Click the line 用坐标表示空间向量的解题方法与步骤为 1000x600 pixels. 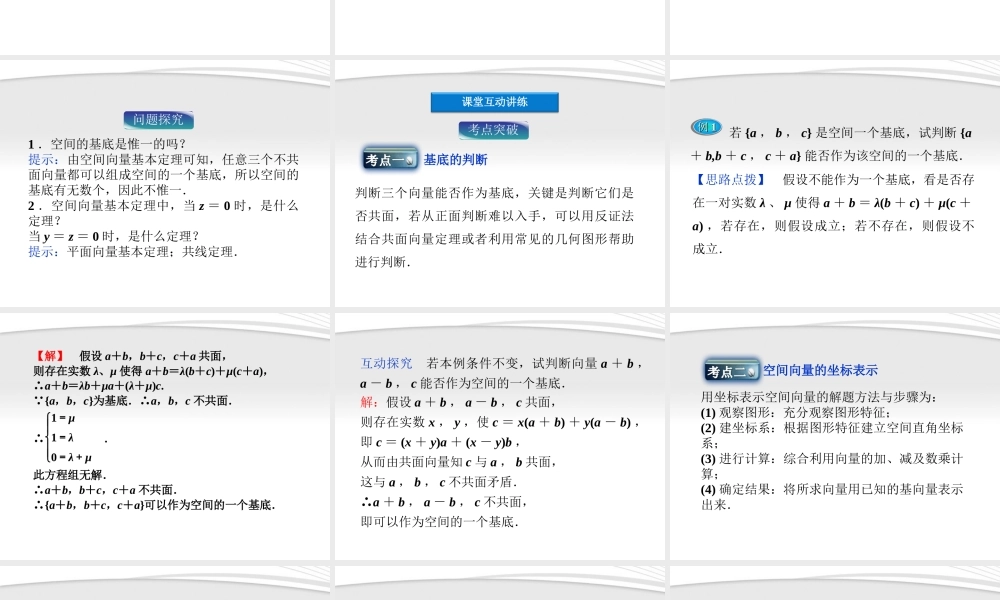819,397
